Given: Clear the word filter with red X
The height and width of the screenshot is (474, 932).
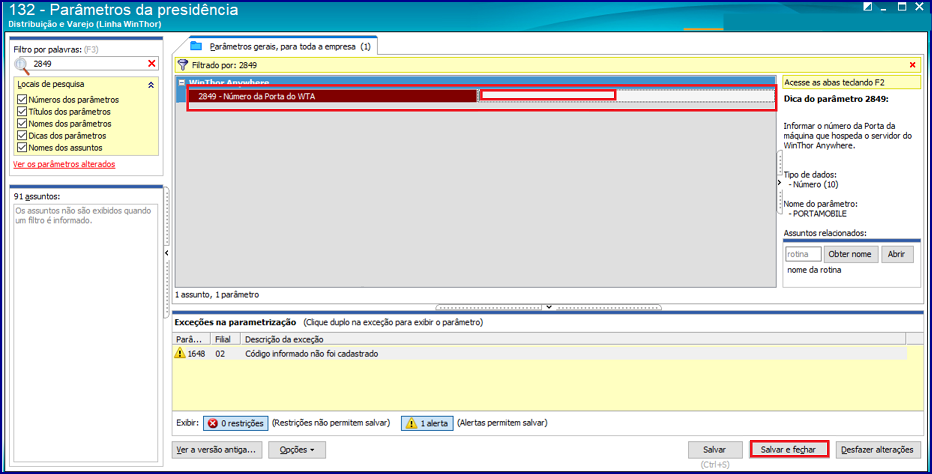Looking at the screenshot, I should (x=152, y=64).
